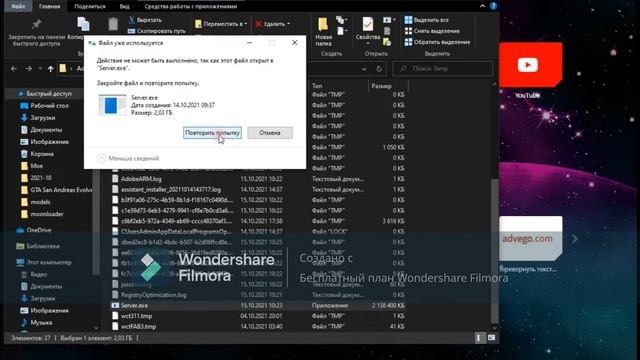Viewport: 640px width, 360px height.
Task: Collapse the ribbon with the chevron
Action: point(482,6)
